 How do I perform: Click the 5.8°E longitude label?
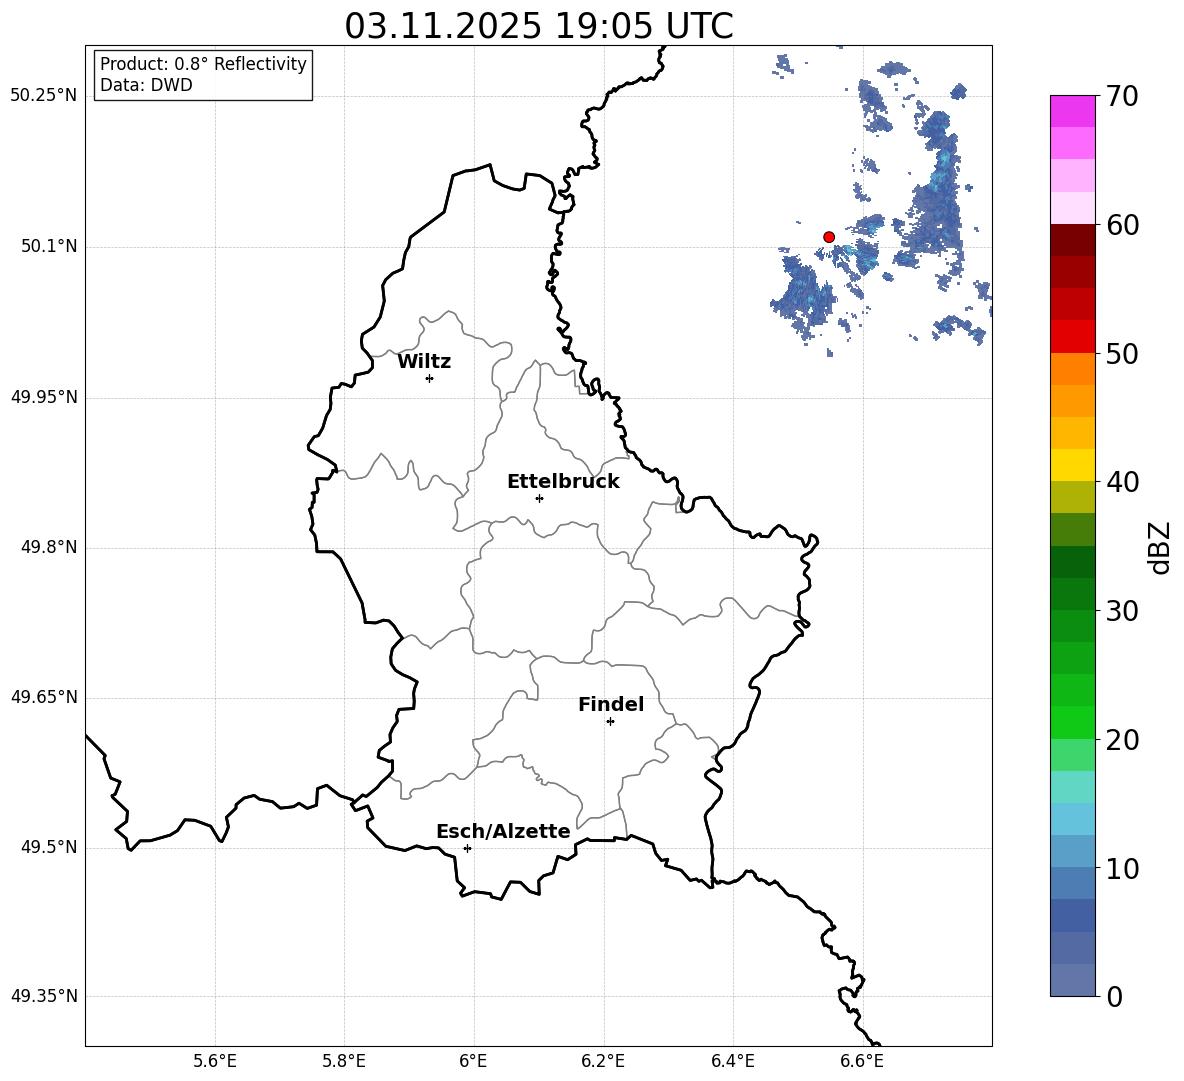pyautogui.click(x=344, y=1061)
